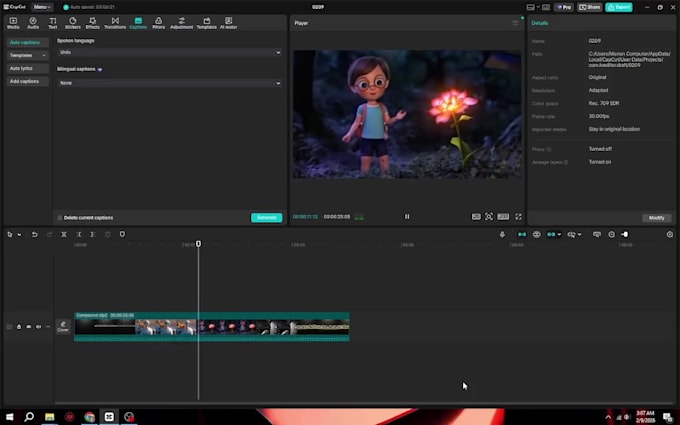Open the Text panel
This screenshot has height=425, width=680.
coord(52,23)
